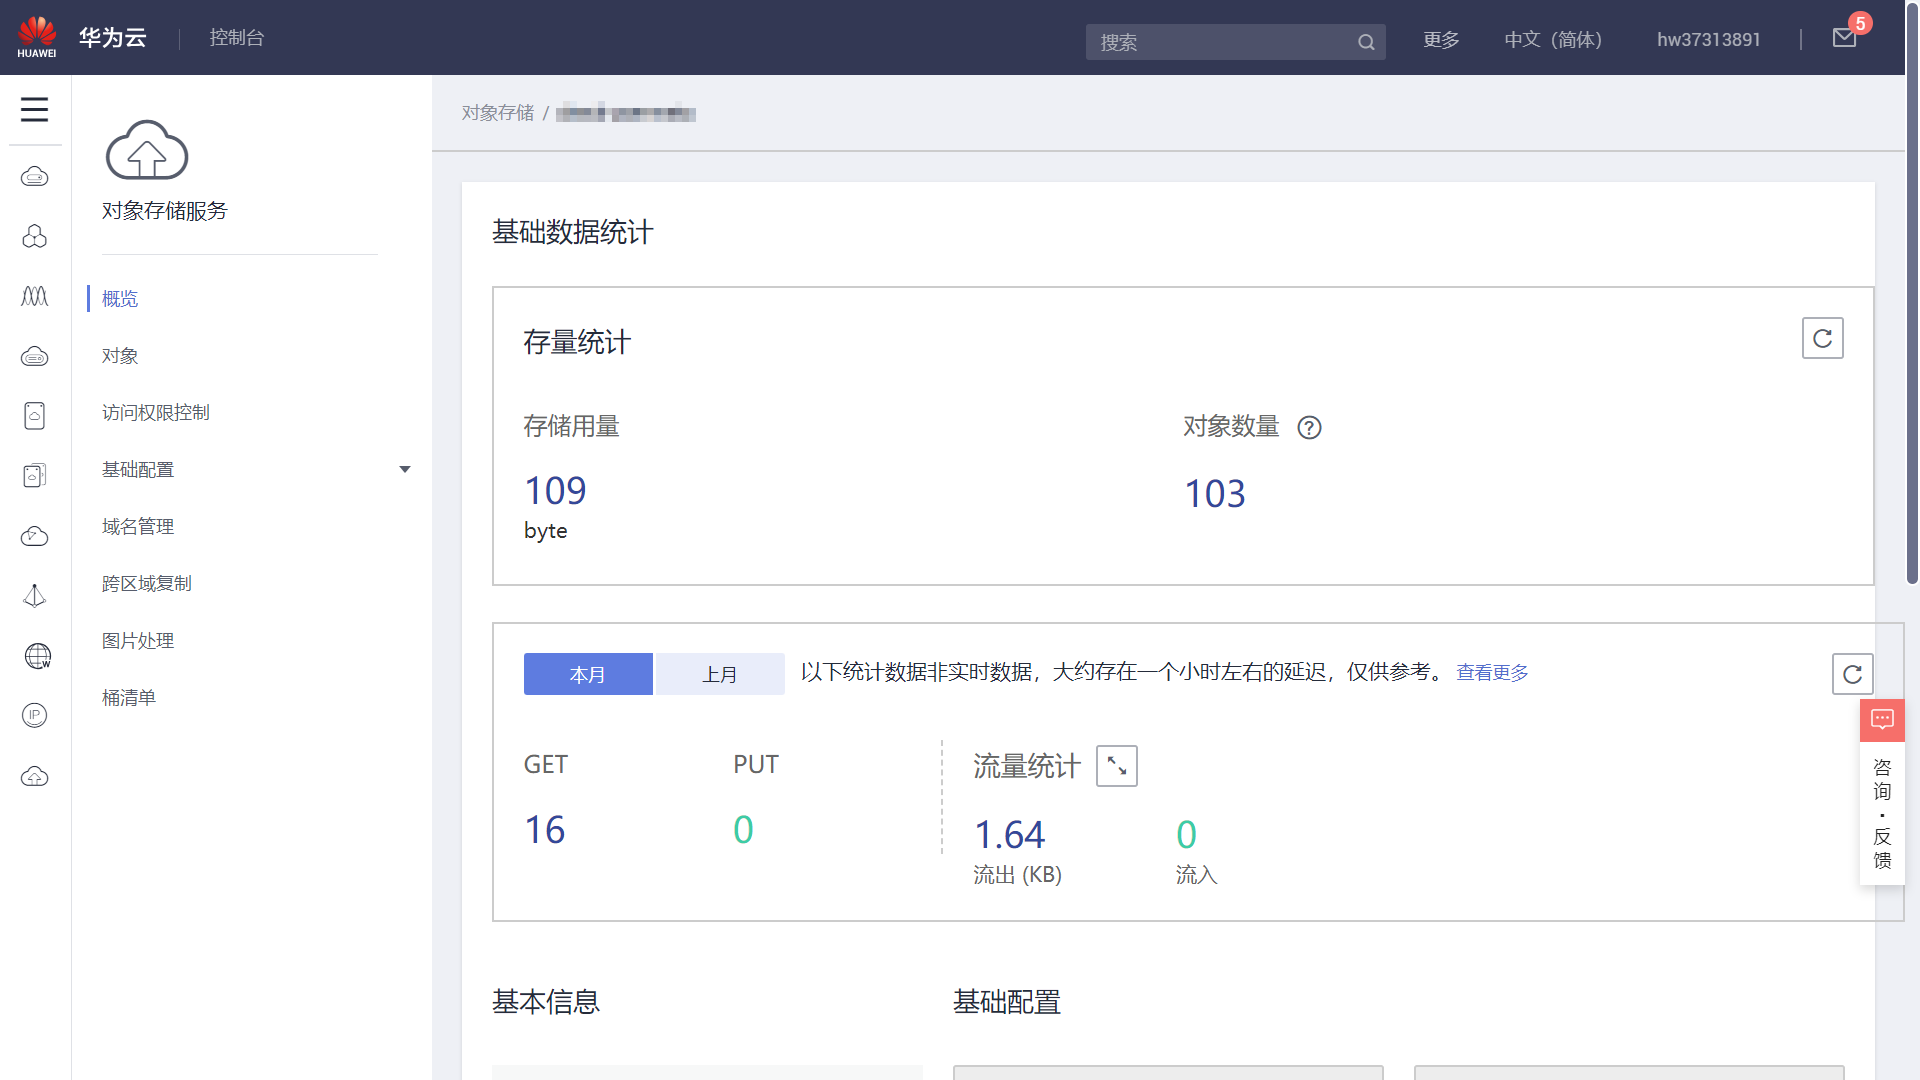The image size is (1920, 1080).
Task: Select 概览 in the left menu
Action: pyautogui.click(x=120, y=299)
